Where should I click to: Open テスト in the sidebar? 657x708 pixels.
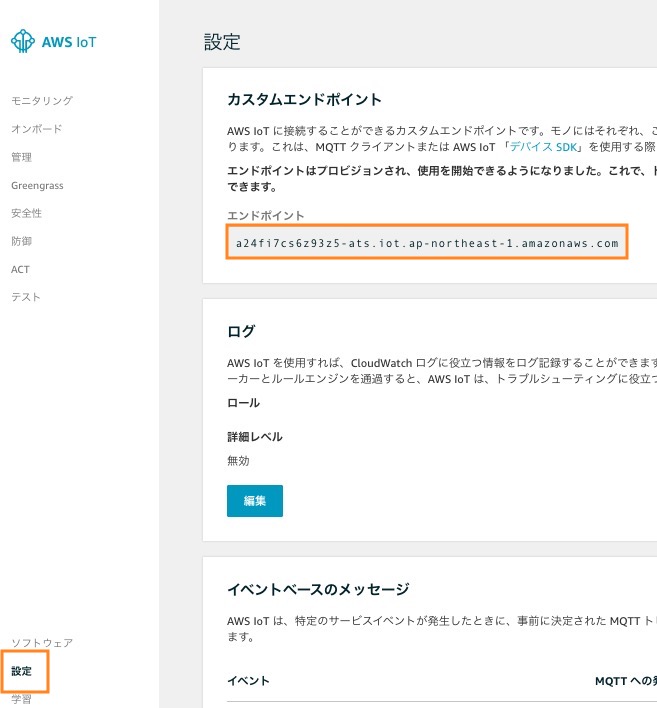tap(26, 297)
